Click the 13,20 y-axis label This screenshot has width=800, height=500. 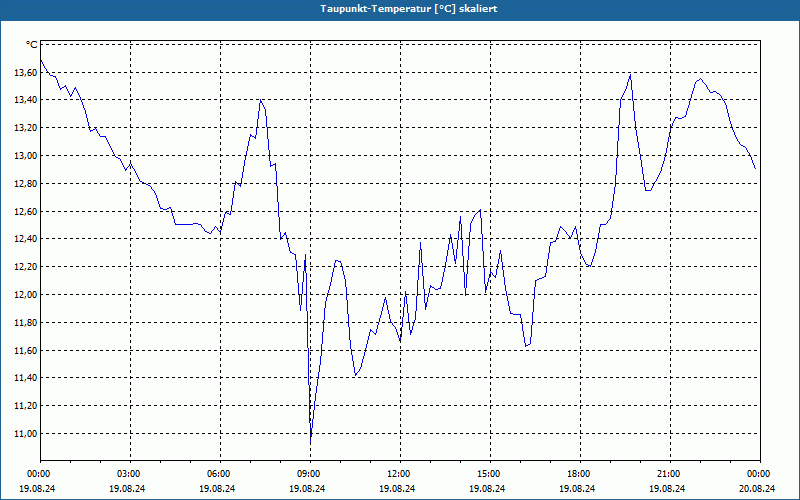(x=26, y=128)
